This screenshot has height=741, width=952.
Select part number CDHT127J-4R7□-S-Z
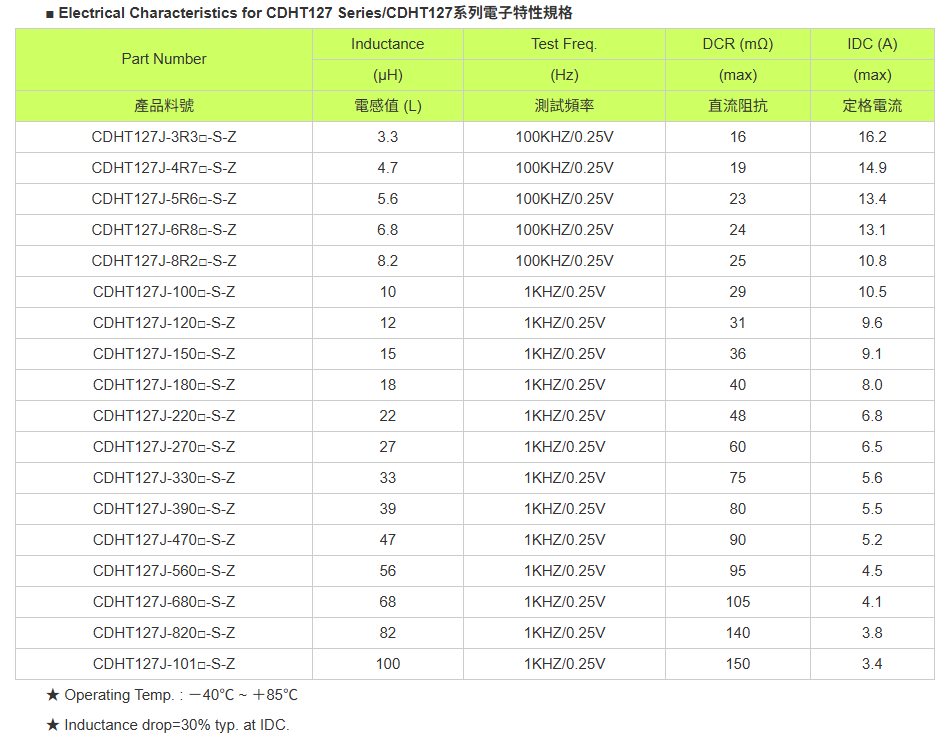pos(164,168)
